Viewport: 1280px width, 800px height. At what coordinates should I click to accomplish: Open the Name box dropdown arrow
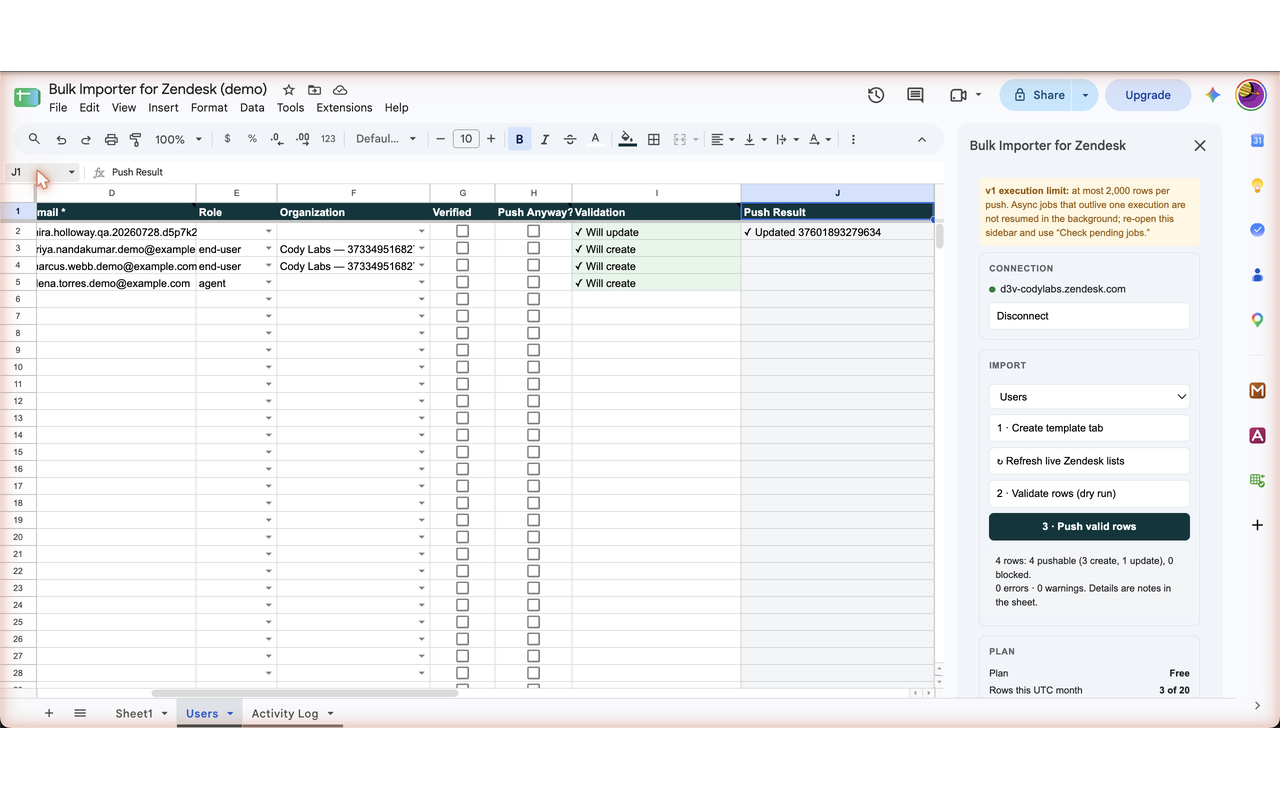(71, 172)
